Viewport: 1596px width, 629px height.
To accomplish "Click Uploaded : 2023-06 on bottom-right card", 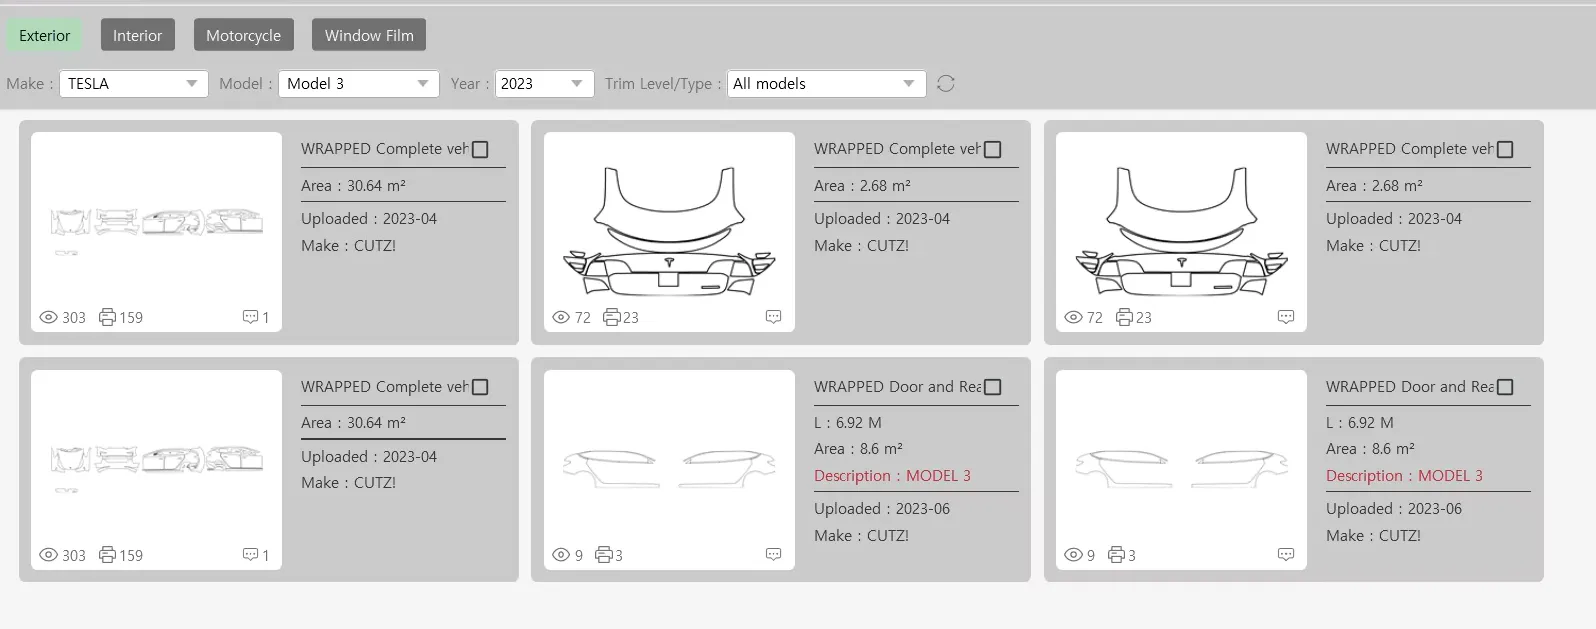I will (x=1394, y=509).
